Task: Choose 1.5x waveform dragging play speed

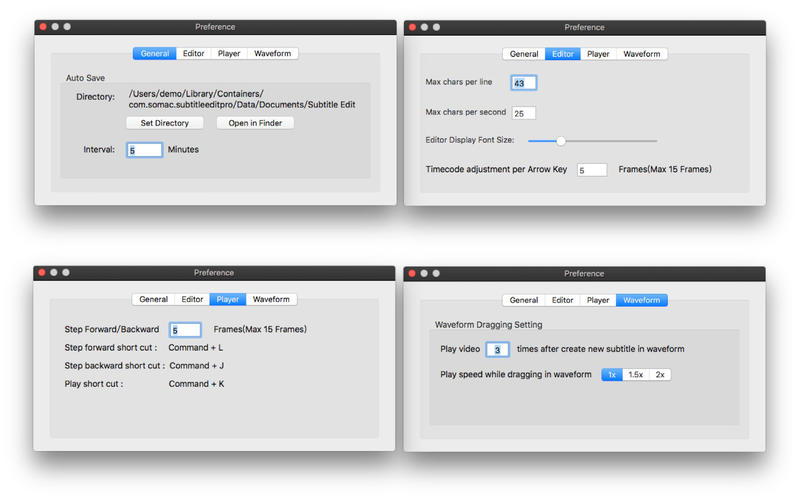Action: click(x=636, y=374)
